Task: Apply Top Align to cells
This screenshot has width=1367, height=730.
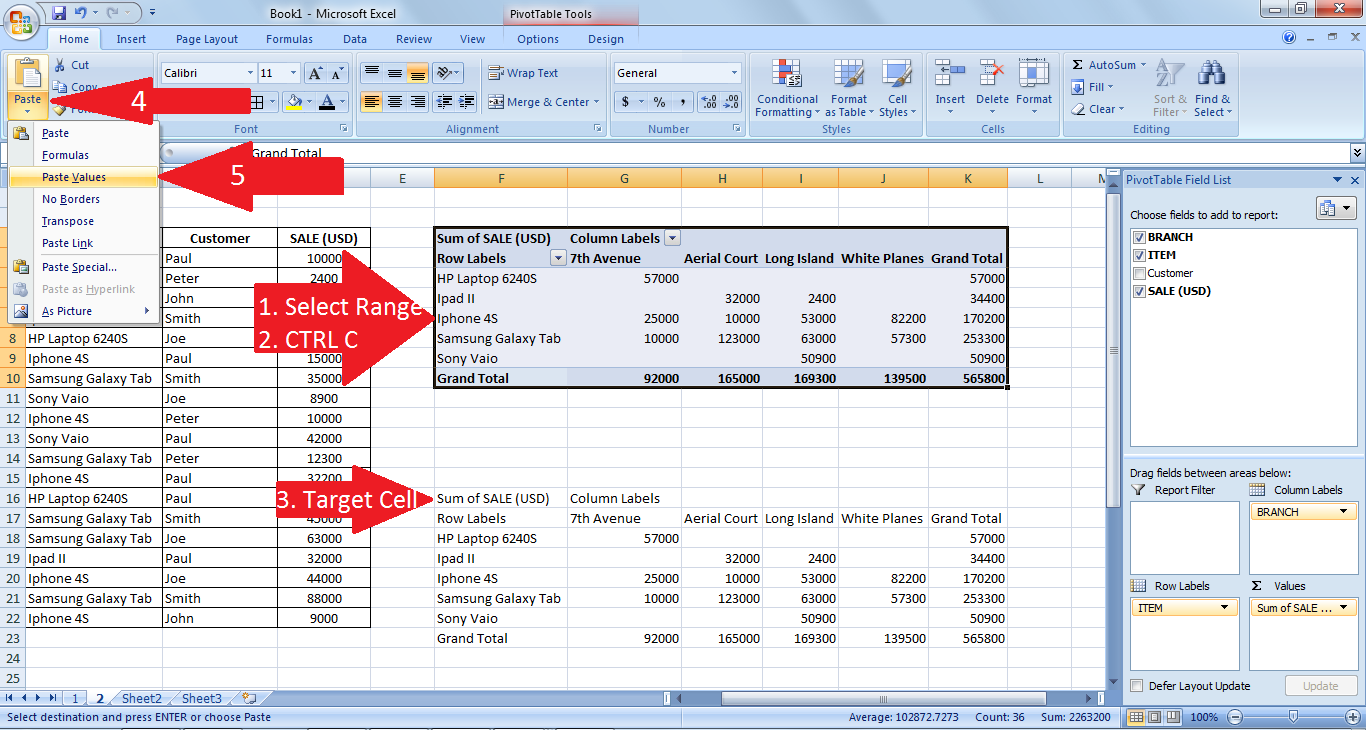Action: [371, 73]
